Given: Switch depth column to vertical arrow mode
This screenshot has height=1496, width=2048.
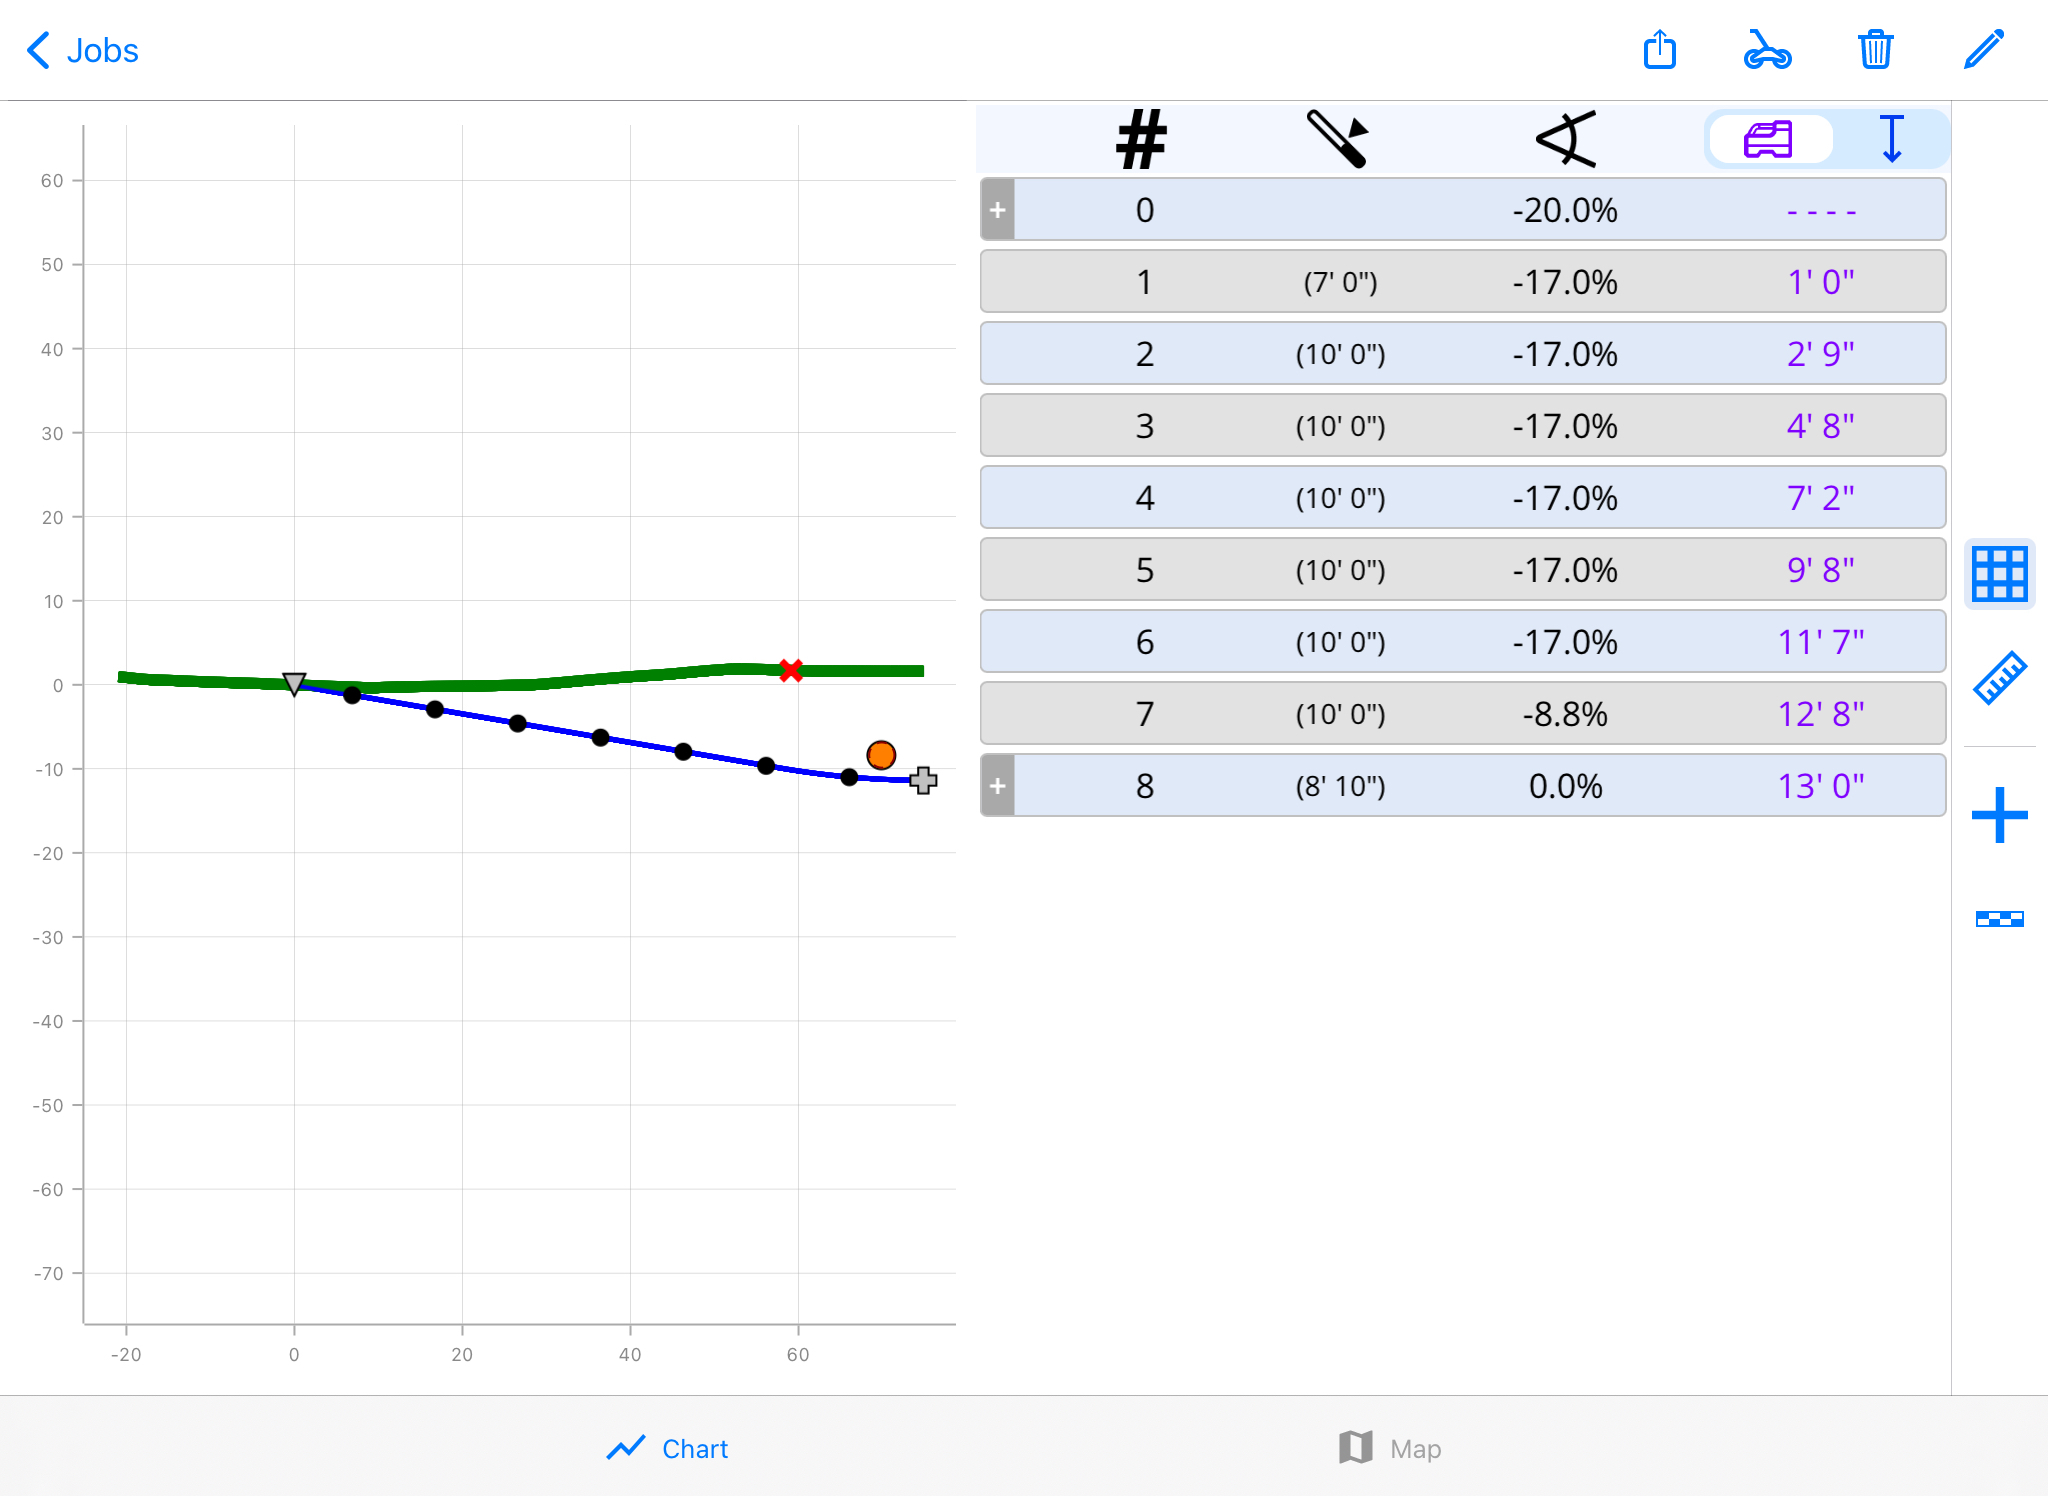Looking at the screenshot, I should point(1891,139).
